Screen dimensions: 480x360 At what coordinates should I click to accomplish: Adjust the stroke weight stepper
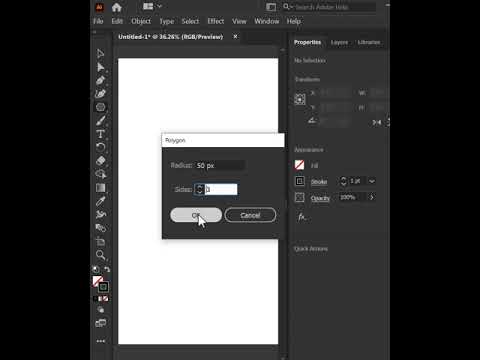point(343,181)
